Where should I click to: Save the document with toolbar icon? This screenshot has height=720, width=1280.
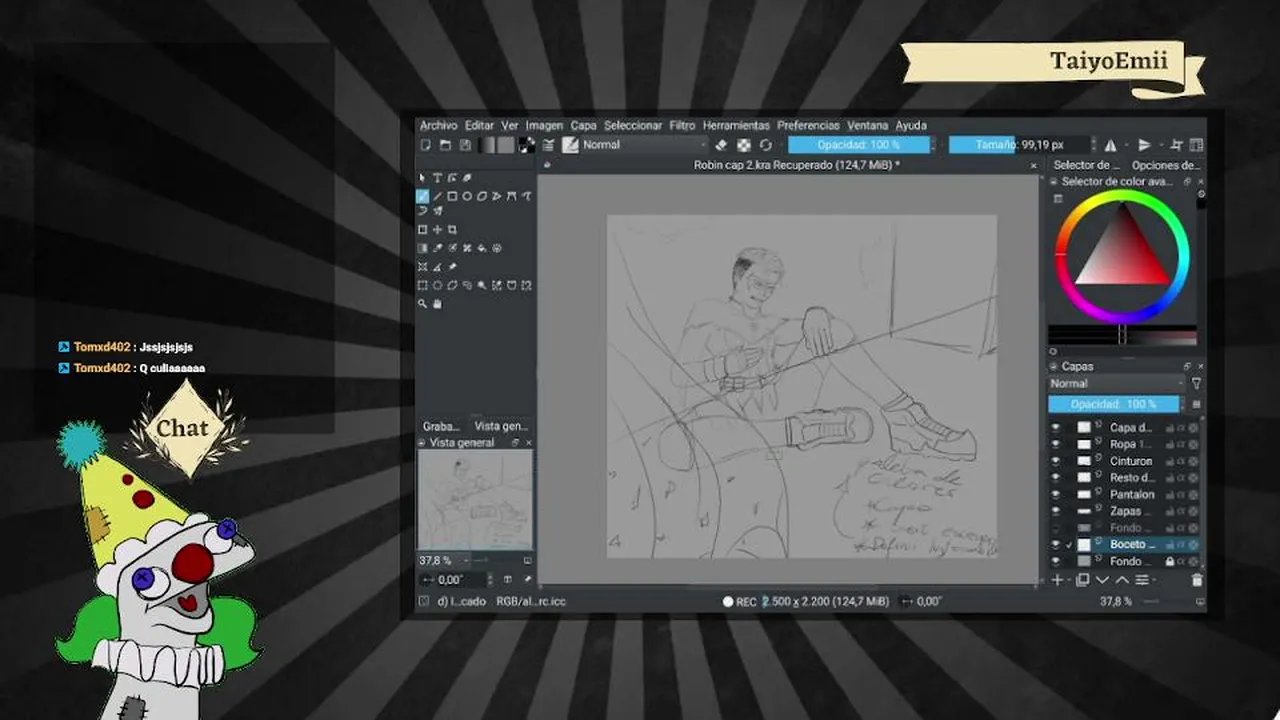[x=465, y=145]
